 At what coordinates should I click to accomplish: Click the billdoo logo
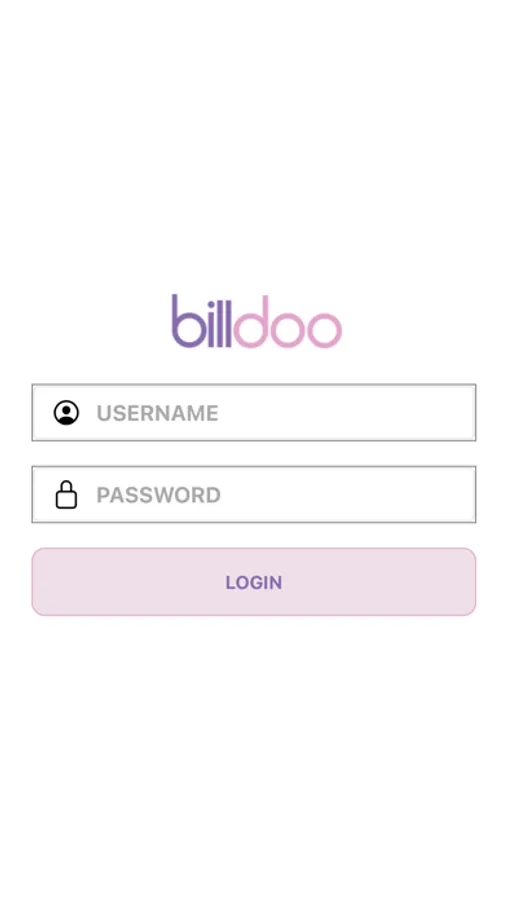(x=257, y=321)
